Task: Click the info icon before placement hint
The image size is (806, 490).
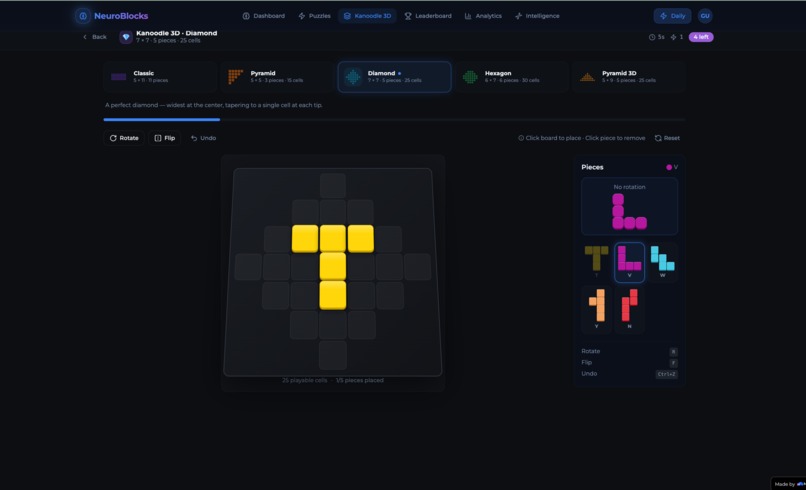Action: pyautogui.click(x=521, y=138)
